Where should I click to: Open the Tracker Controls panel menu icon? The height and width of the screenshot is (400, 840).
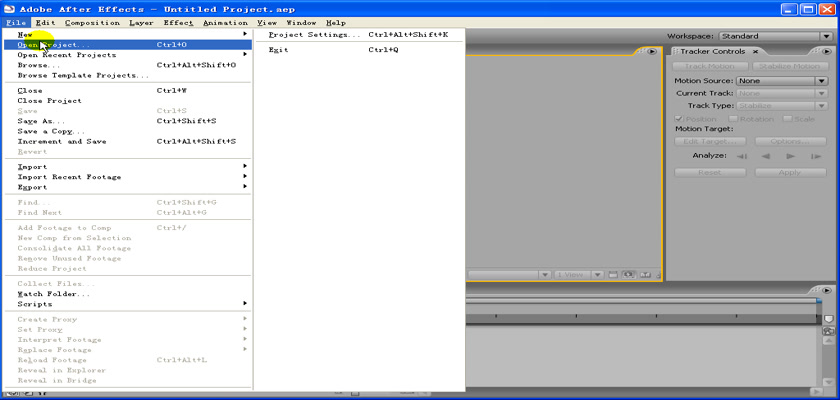(829, 51)
